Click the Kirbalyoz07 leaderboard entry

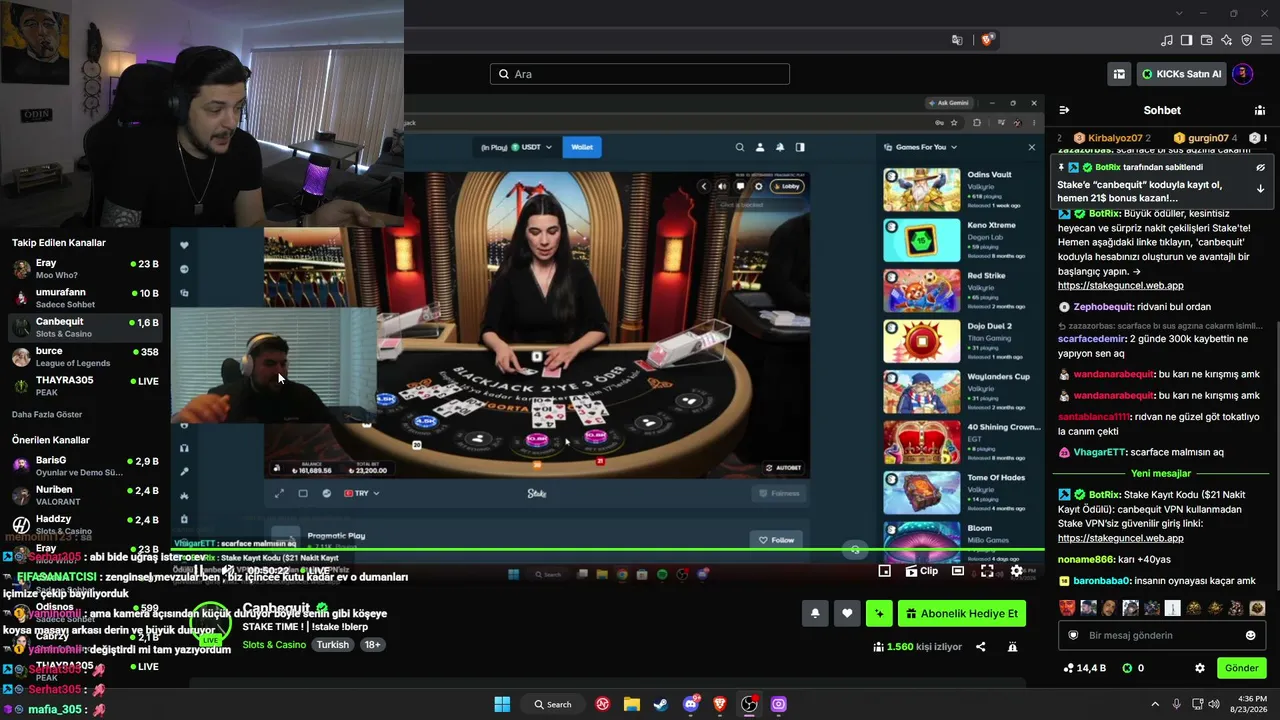(x=1114, y=138)
